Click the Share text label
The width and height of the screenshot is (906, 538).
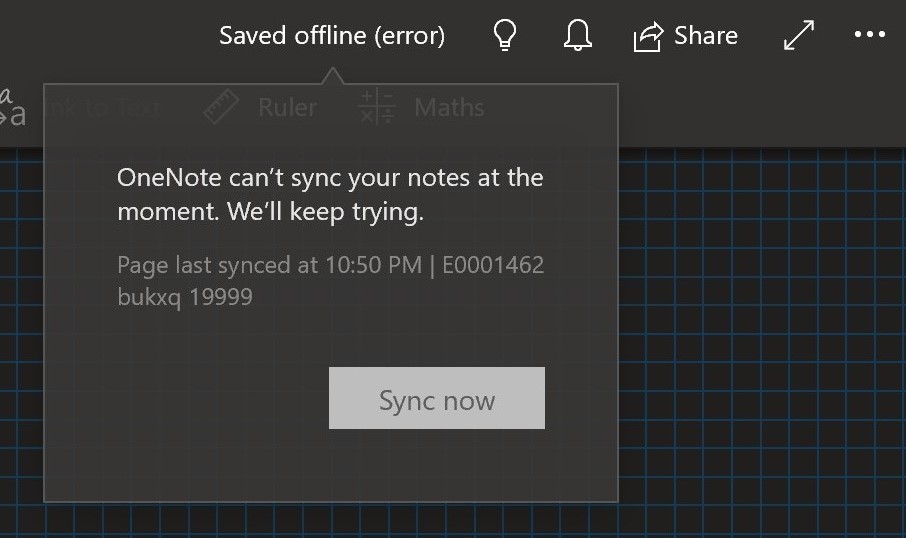click(x=706, y=36)
